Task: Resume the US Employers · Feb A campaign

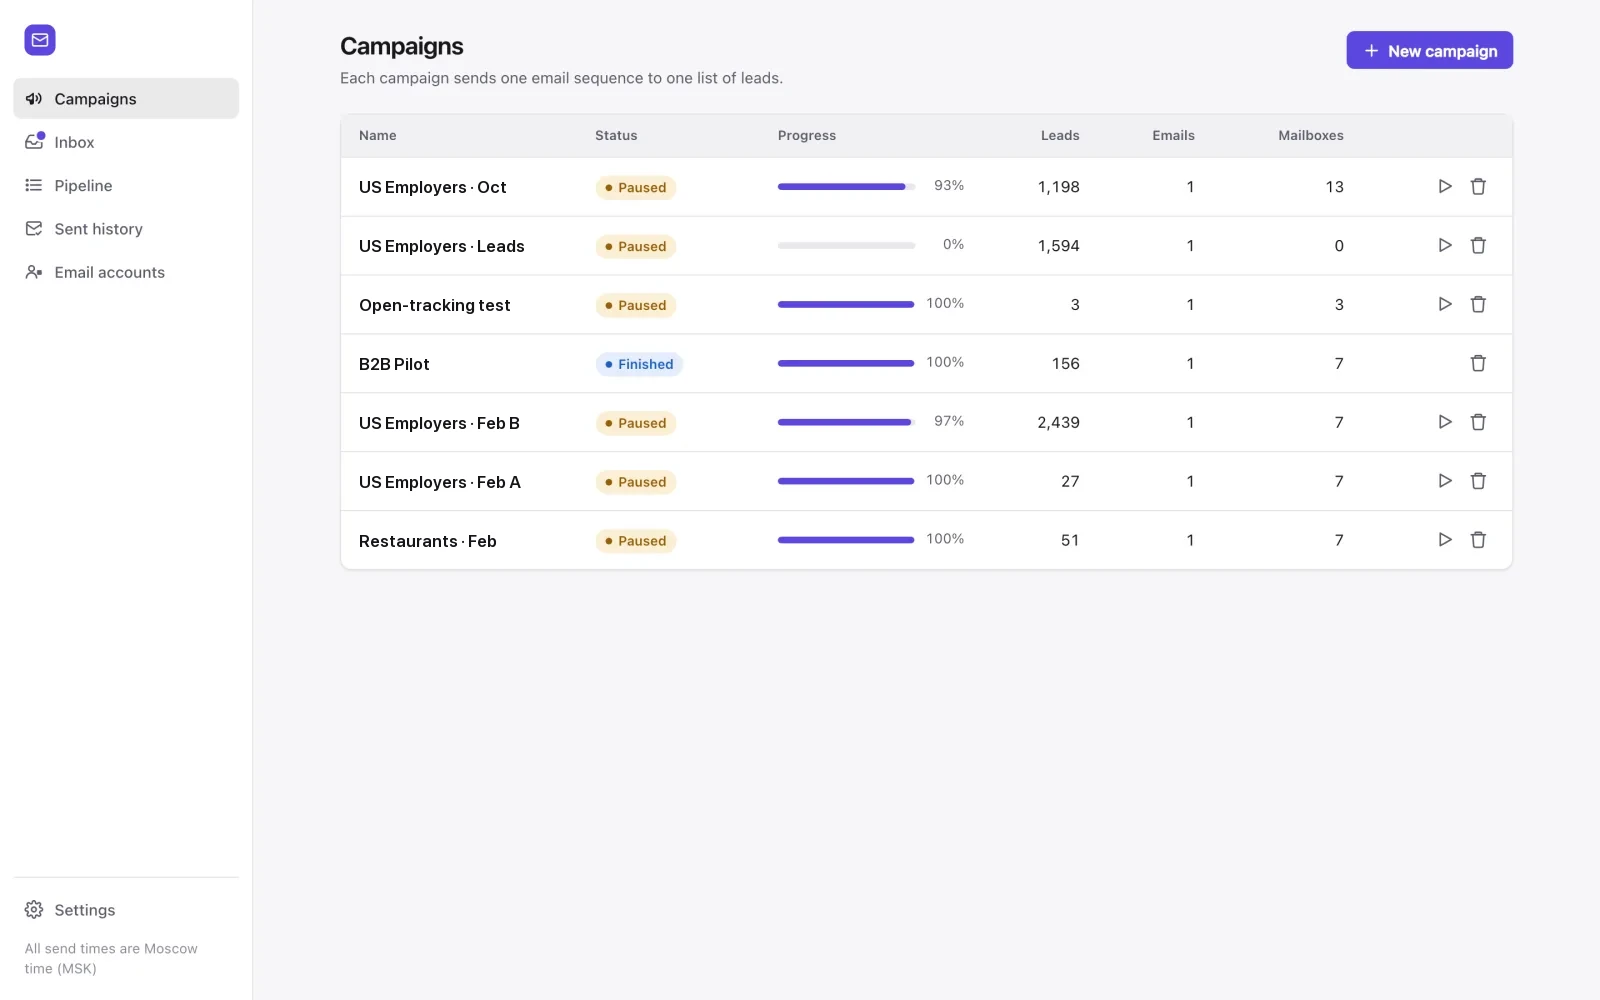Action: [1445, 481]
